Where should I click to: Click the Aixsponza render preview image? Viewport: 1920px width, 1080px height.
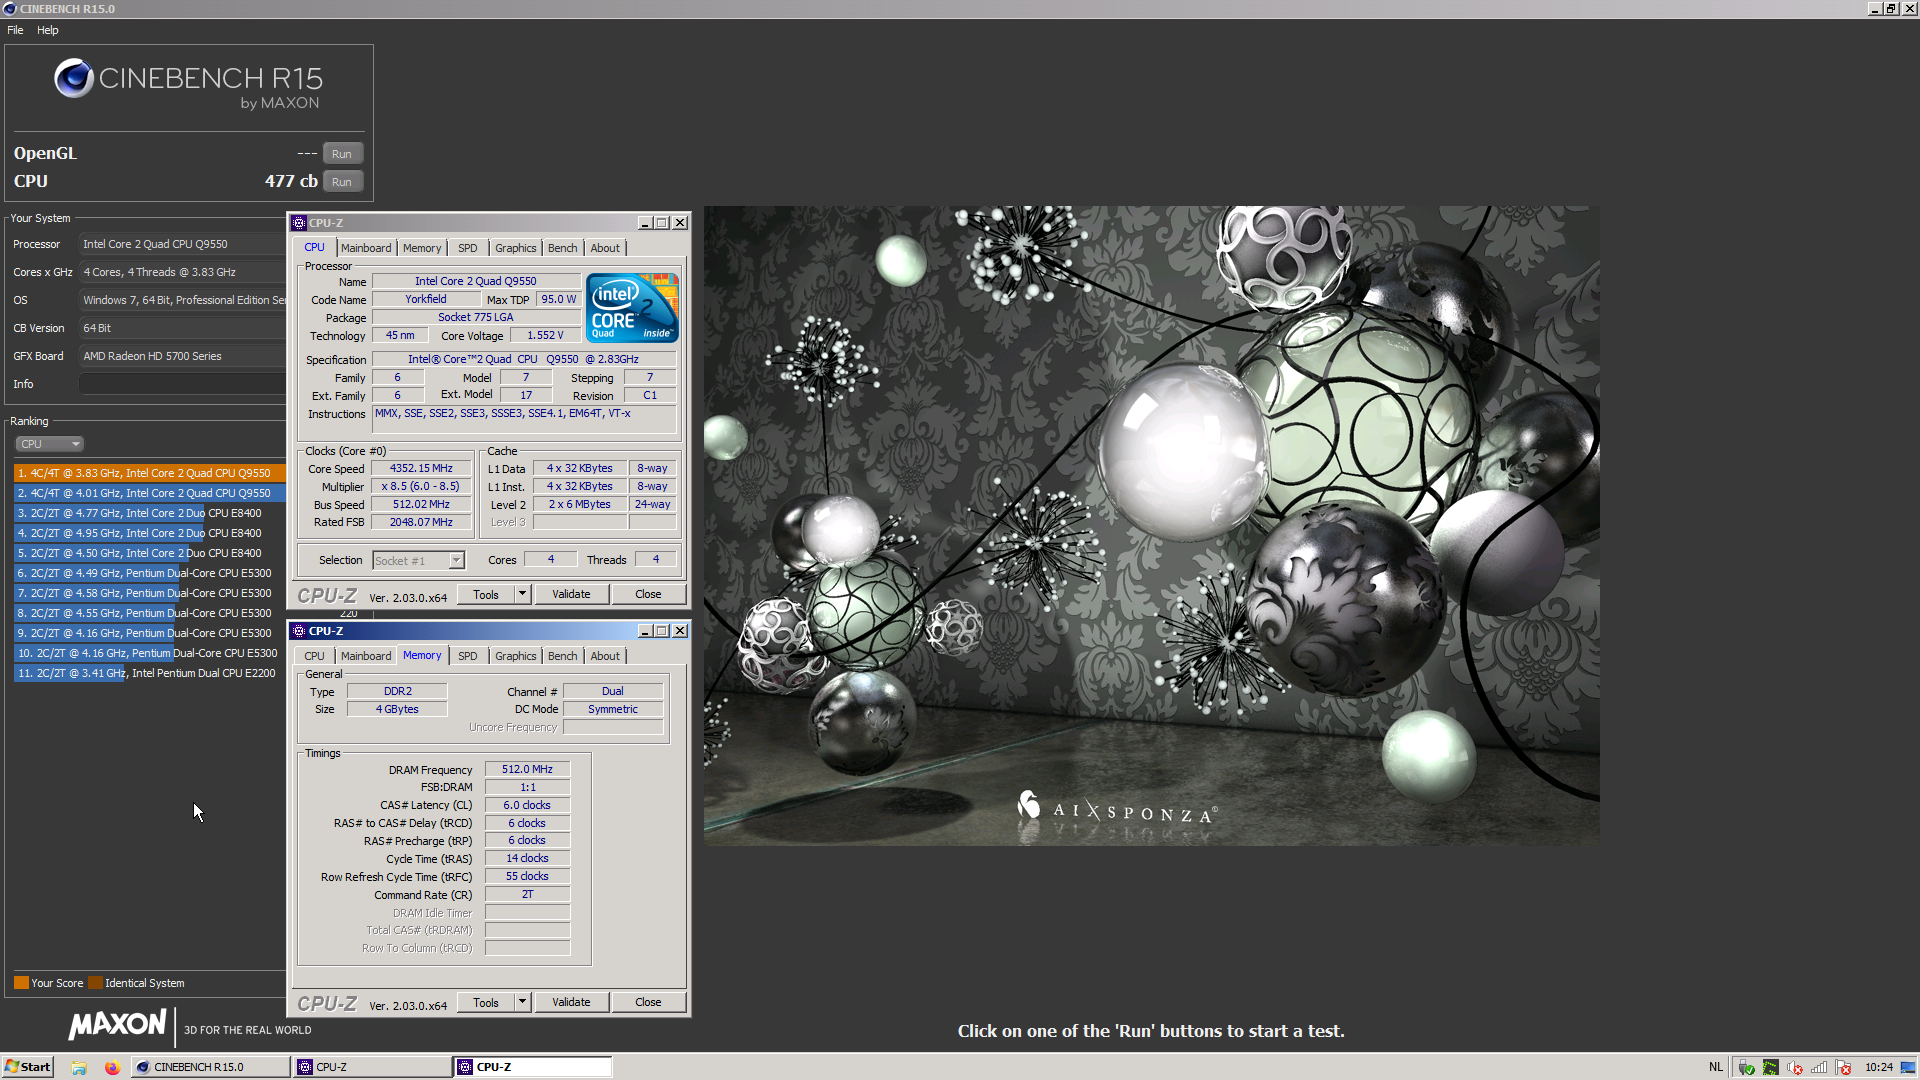1151,526
